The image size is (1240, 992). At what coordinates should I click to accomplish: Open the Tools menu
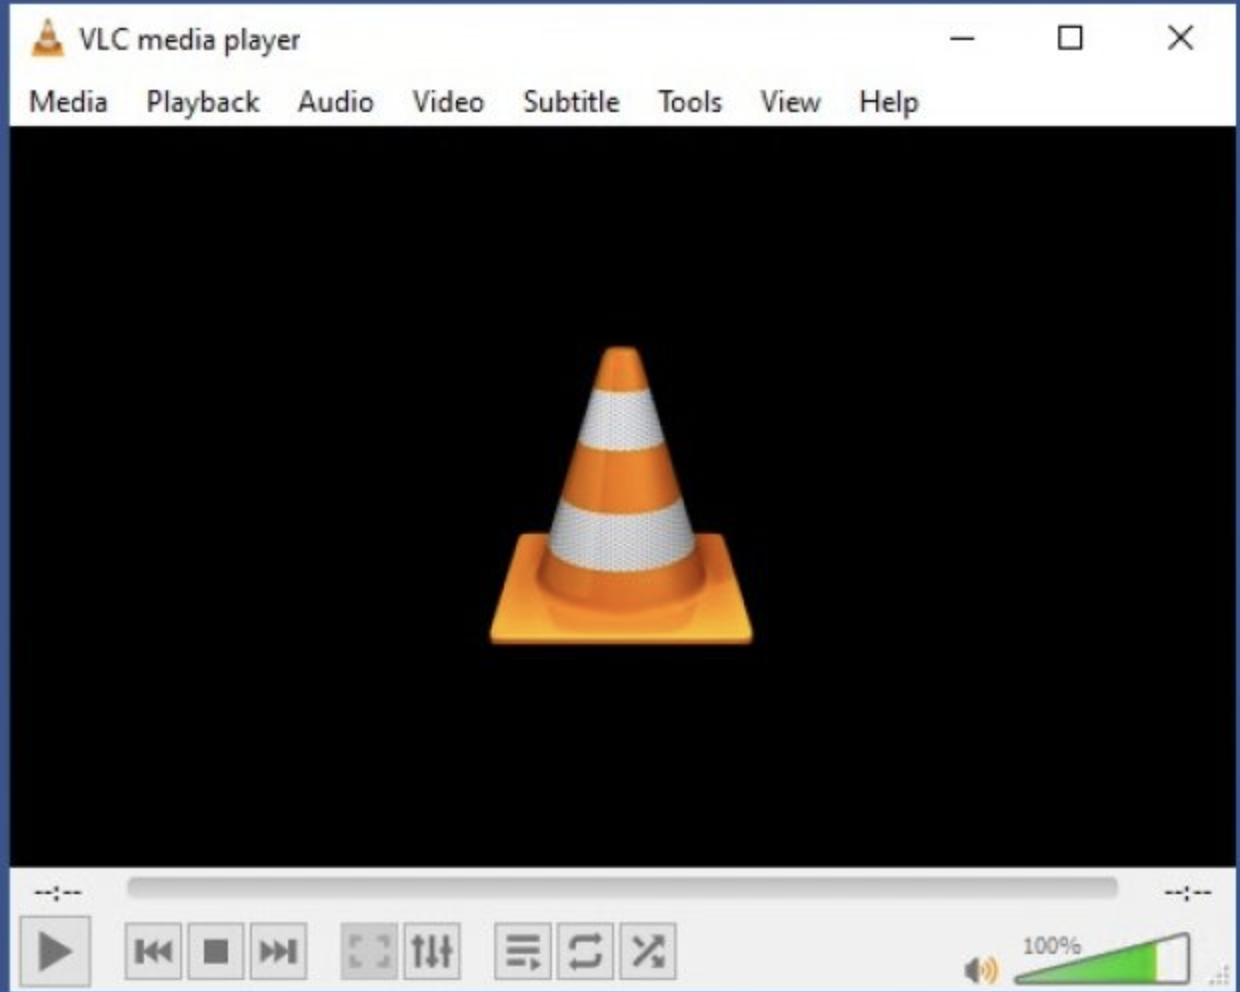[690, 102]
